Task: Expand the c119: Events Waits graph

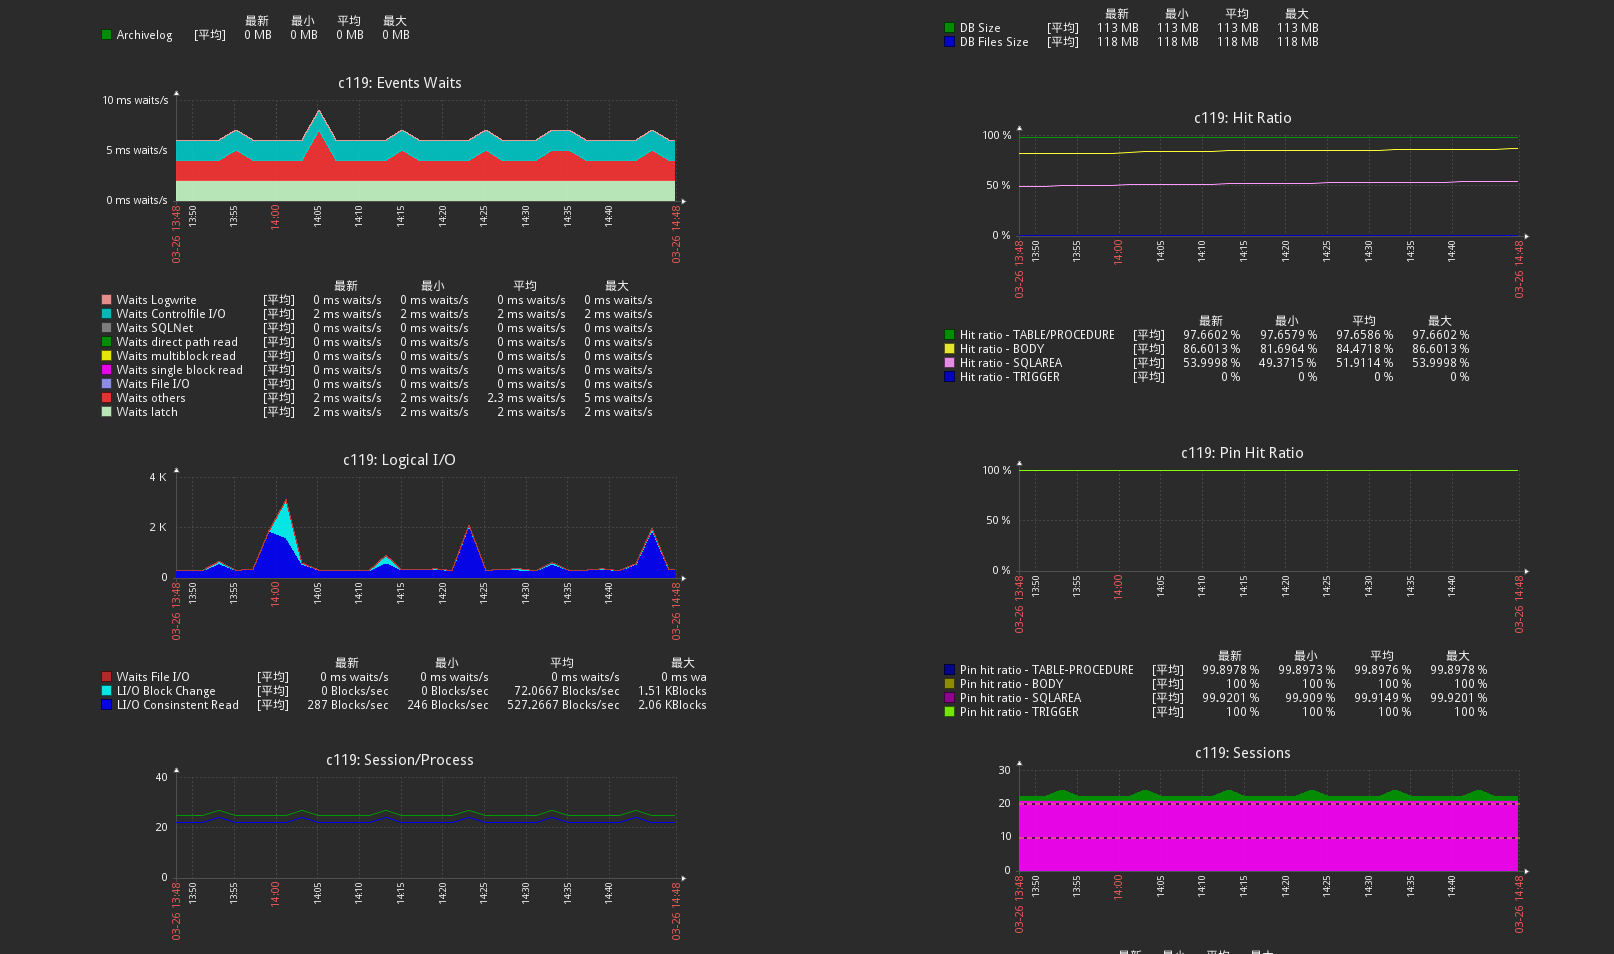Action: 400,83
